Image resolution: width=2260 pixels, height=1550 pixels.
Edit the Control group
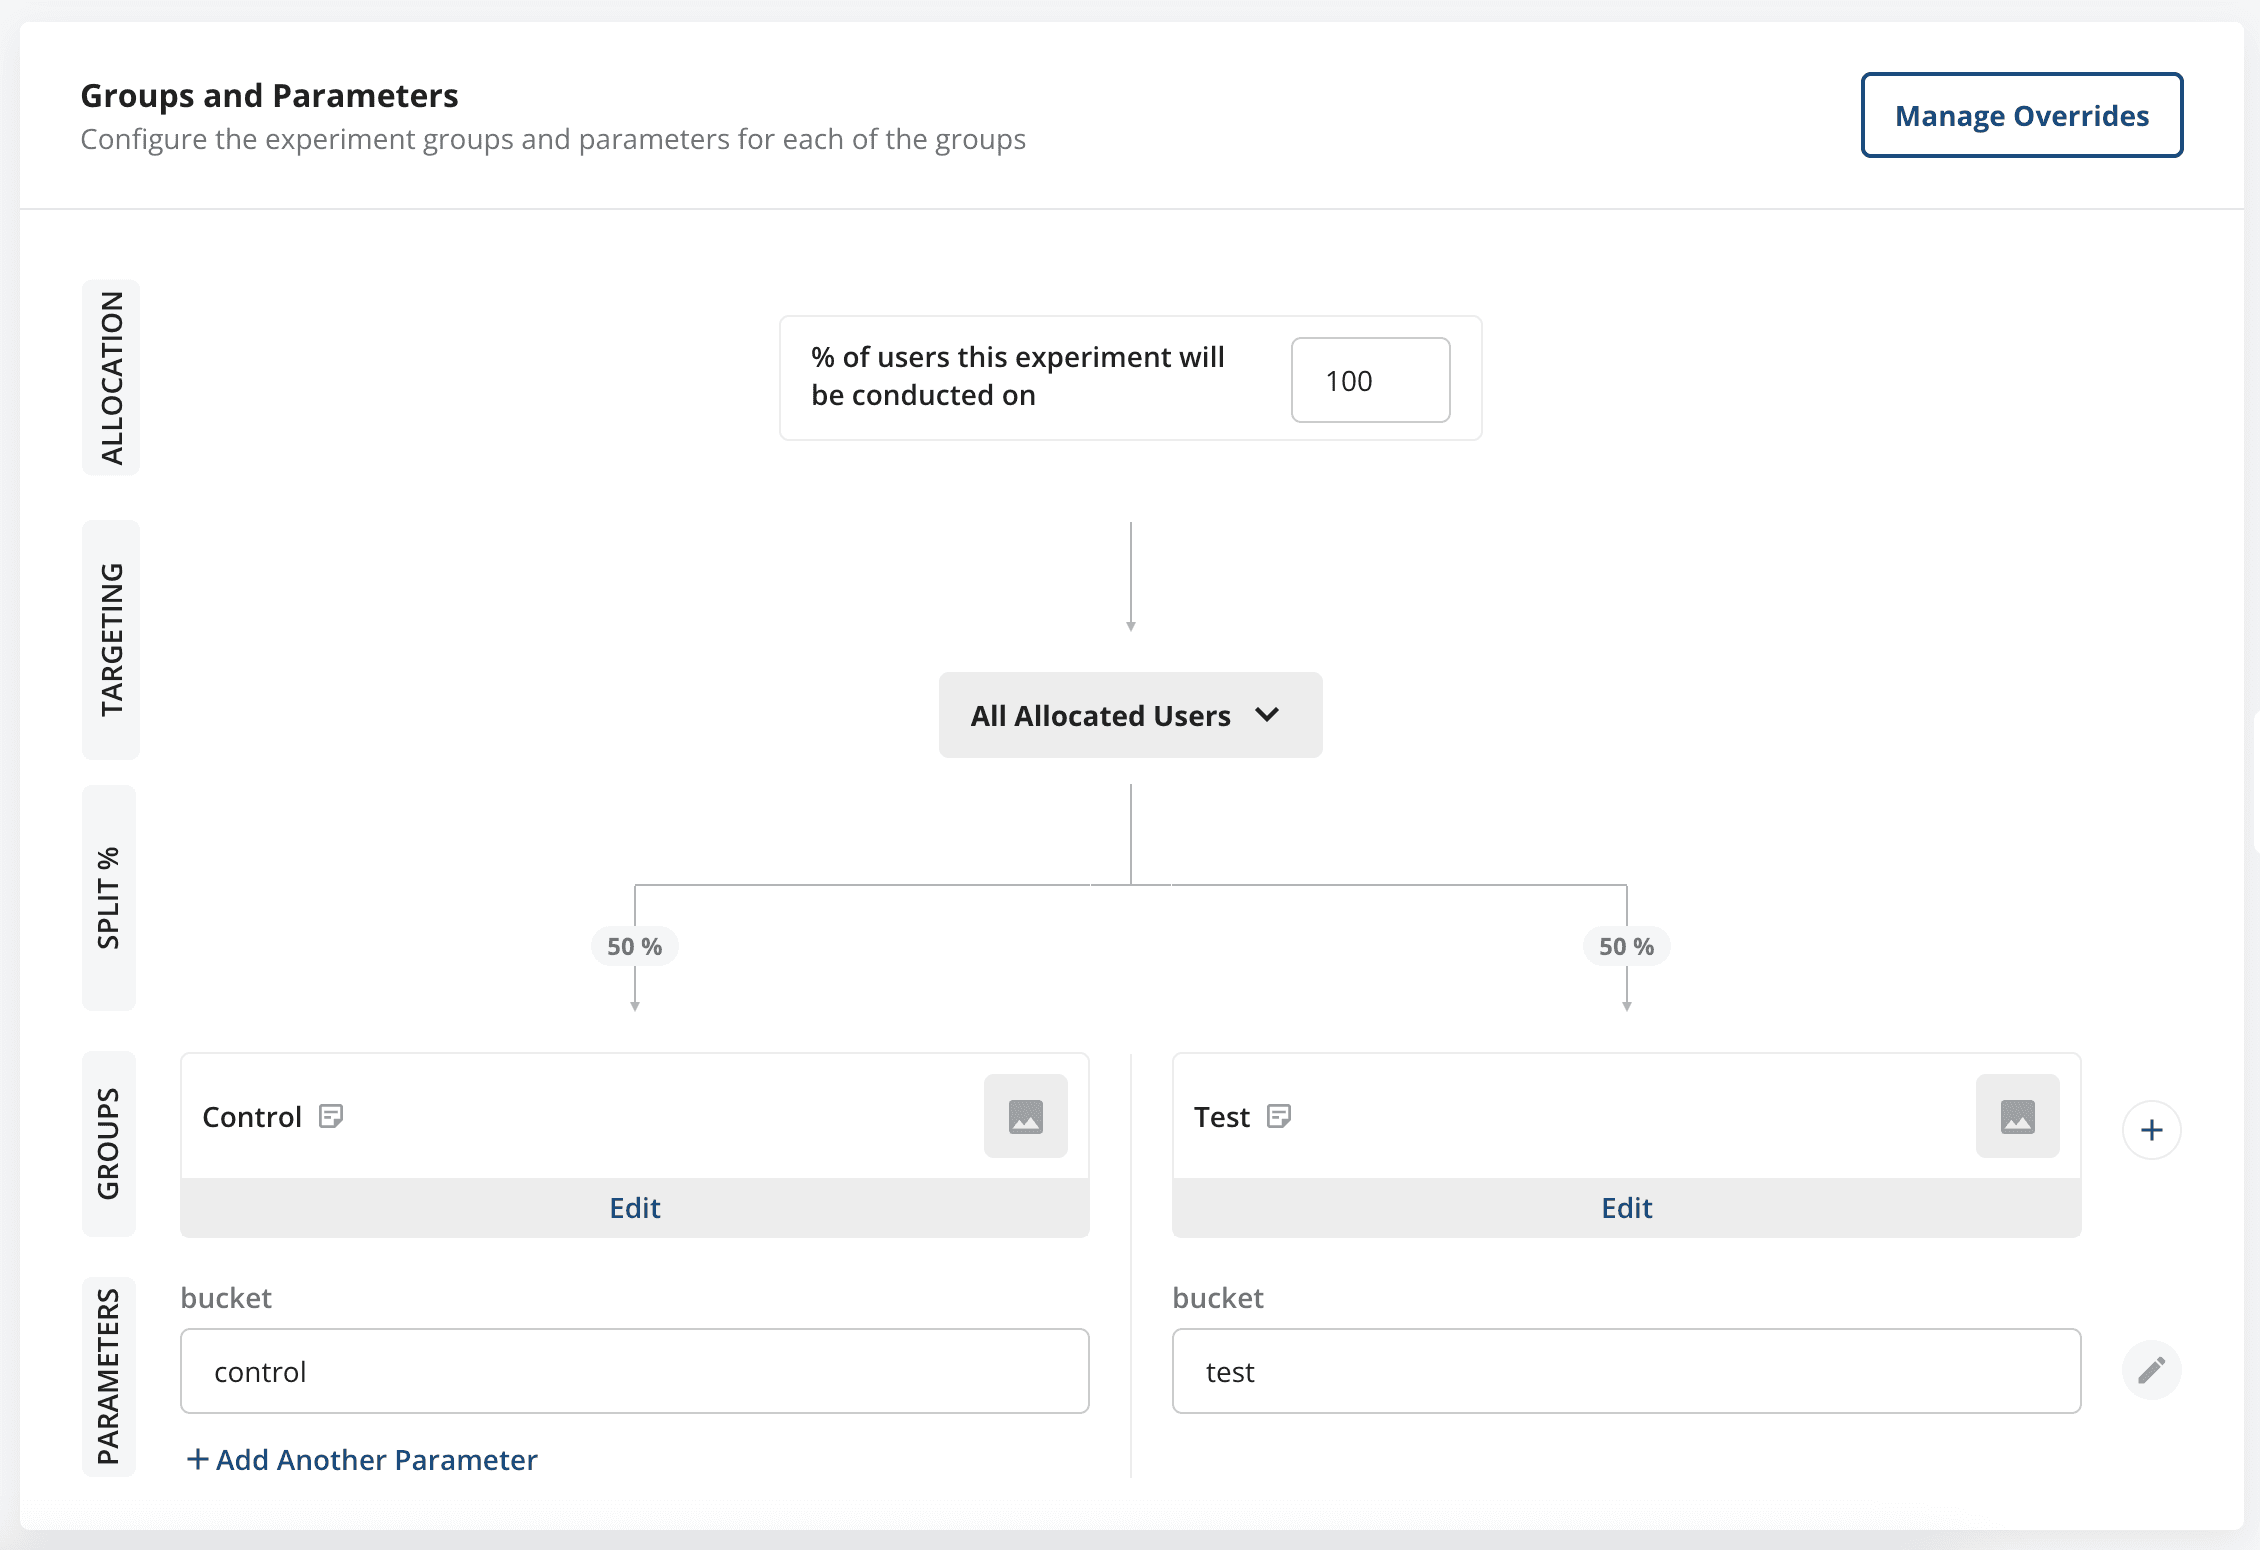634,1207
